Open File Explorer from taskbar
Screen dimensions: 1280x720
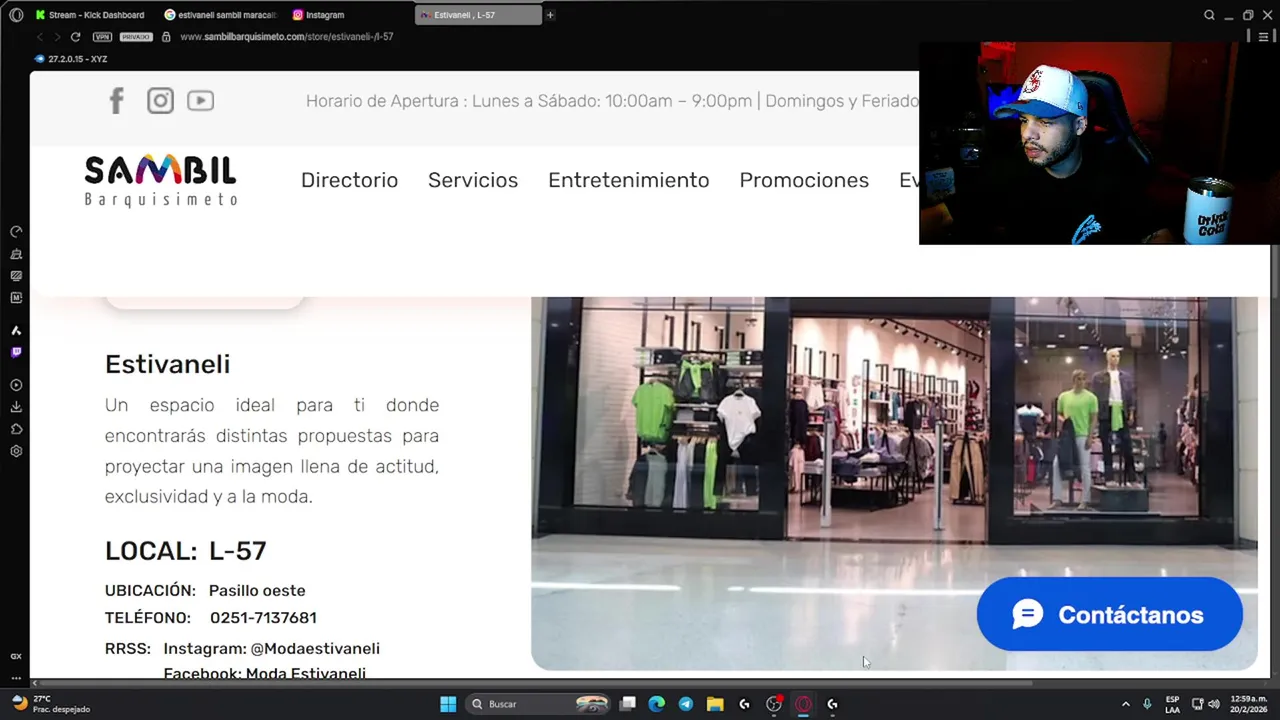[x=715, y=704]
